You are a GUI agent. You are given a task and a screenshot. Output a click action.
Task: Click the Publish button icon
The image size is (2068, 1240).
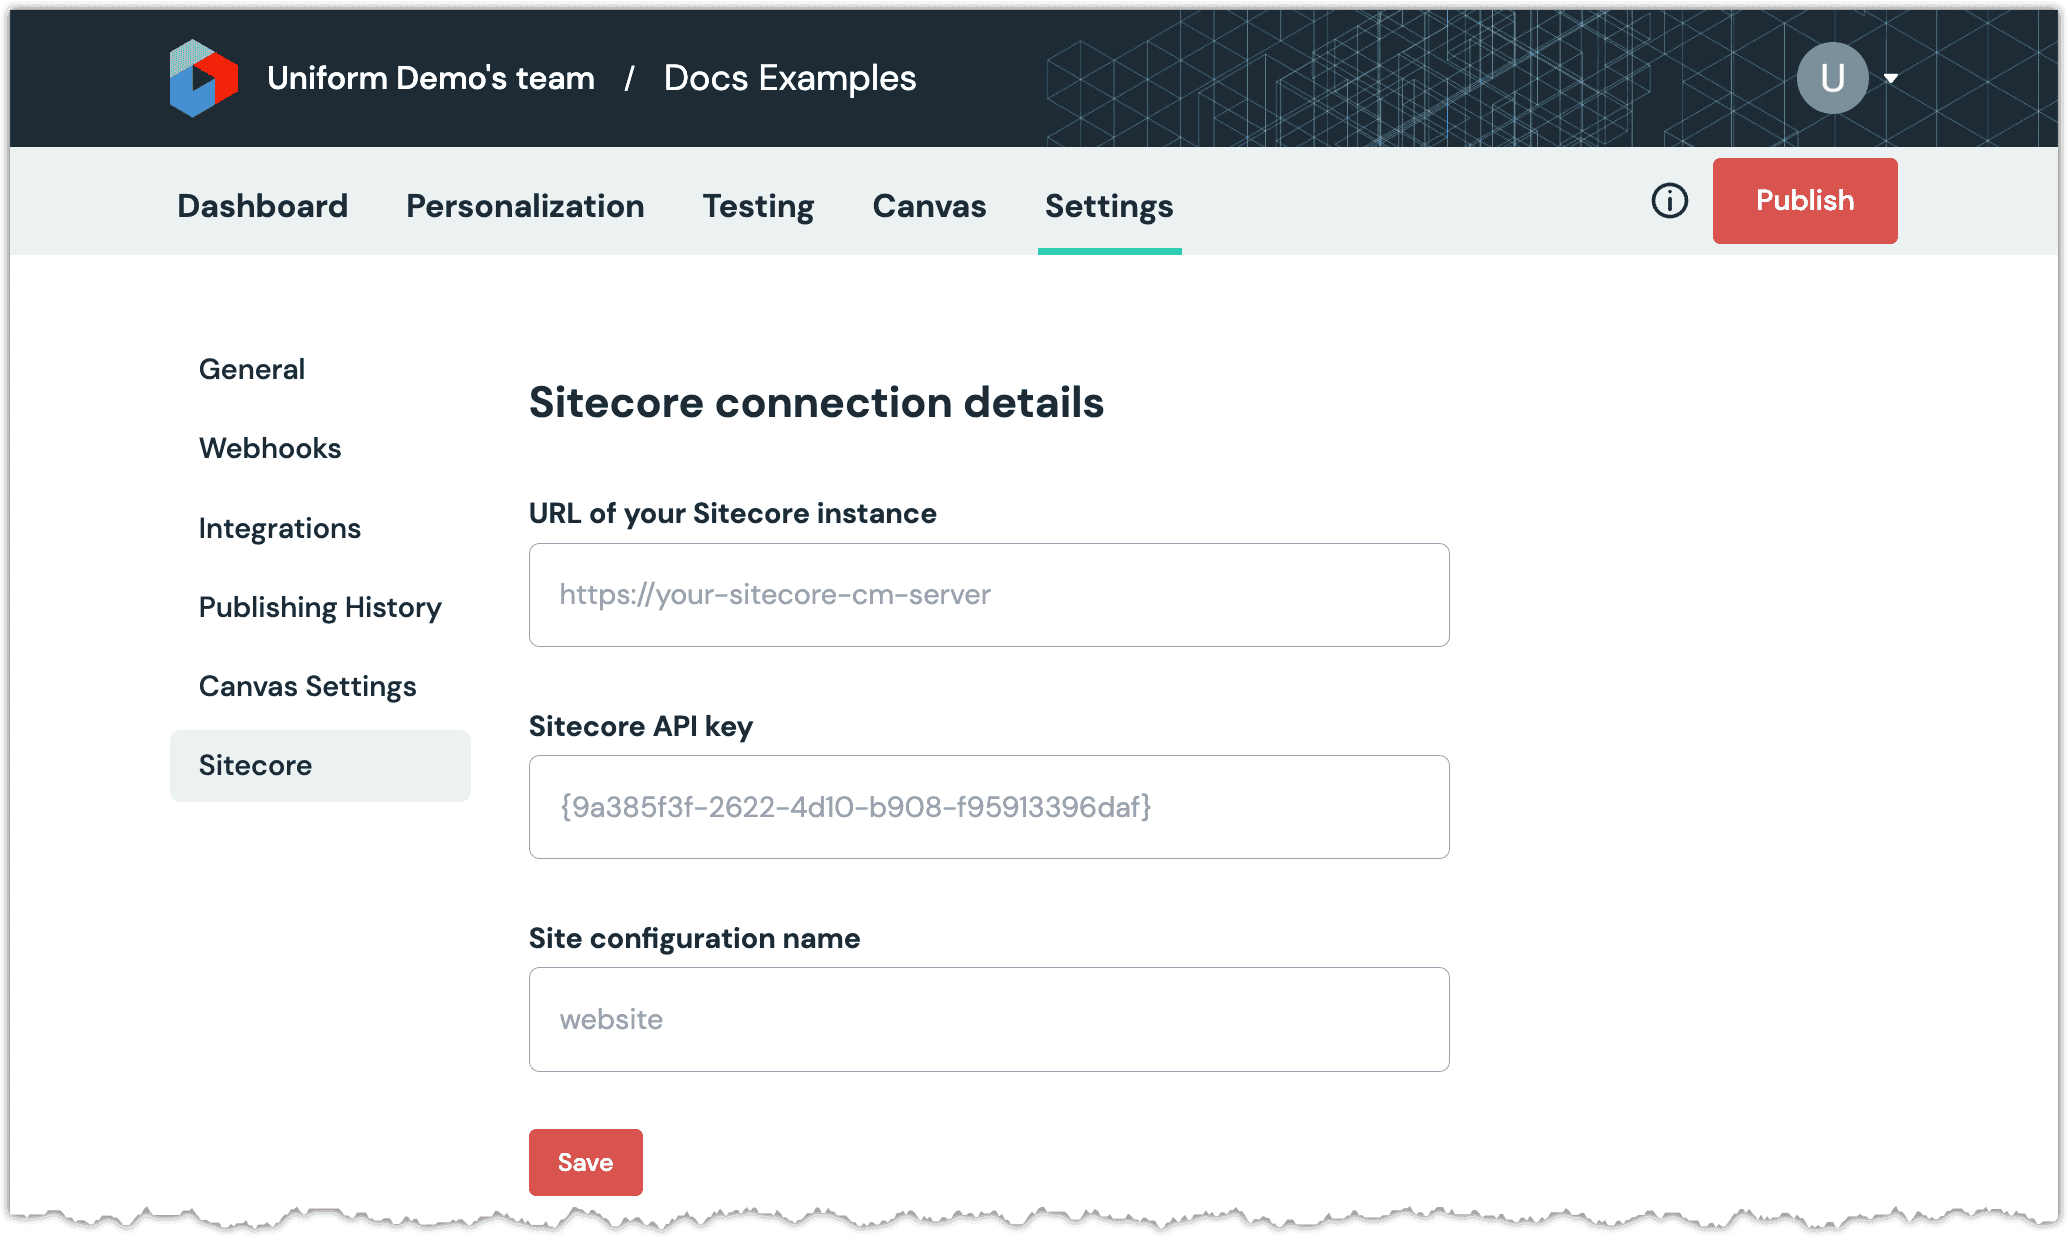click(1808, 199)
